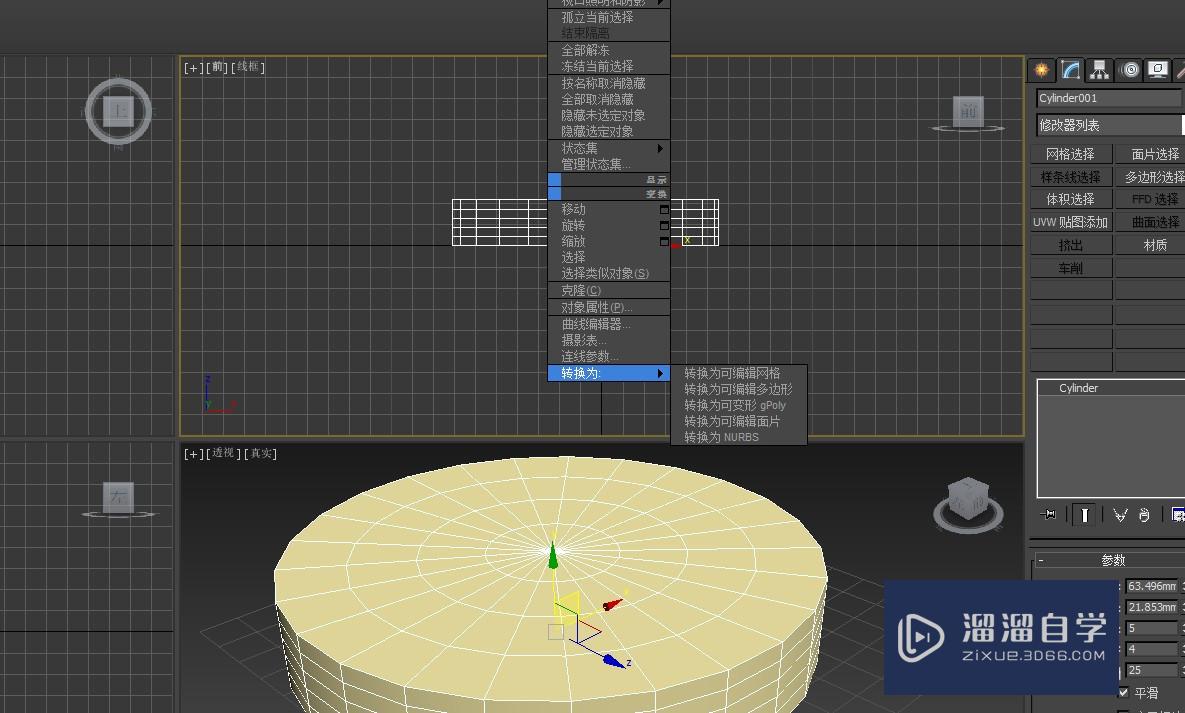Click the 网格选择 modifier button

[1071, 154]
